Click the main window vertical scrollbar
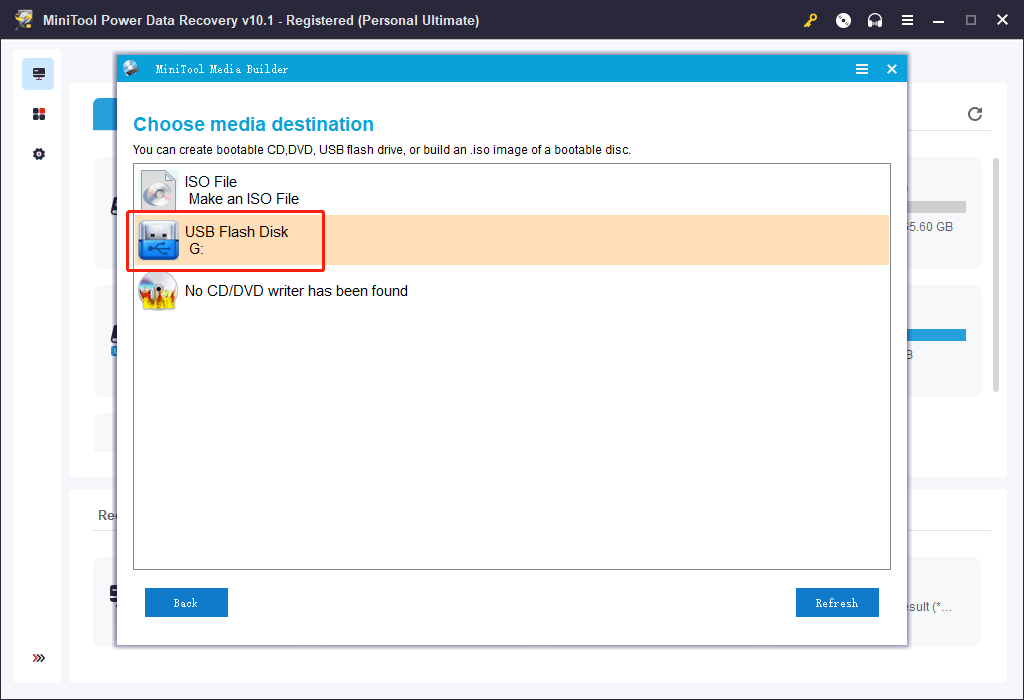 (995, 275)
